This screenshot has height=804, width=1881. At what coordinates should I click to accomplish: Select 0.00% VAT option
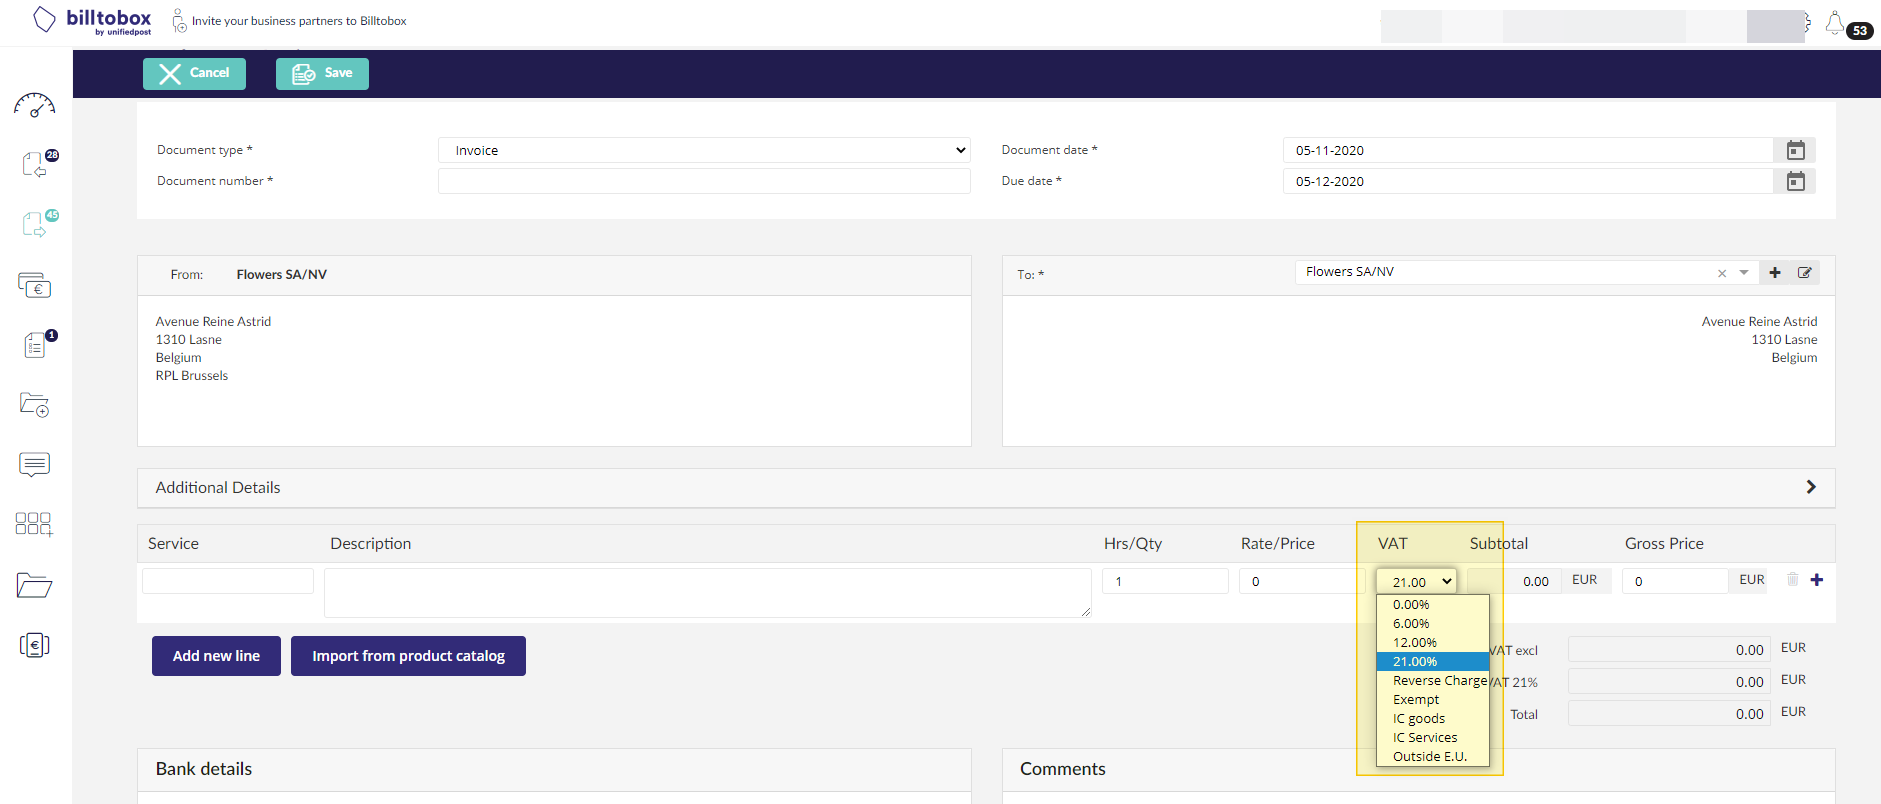click(1433, 605)
